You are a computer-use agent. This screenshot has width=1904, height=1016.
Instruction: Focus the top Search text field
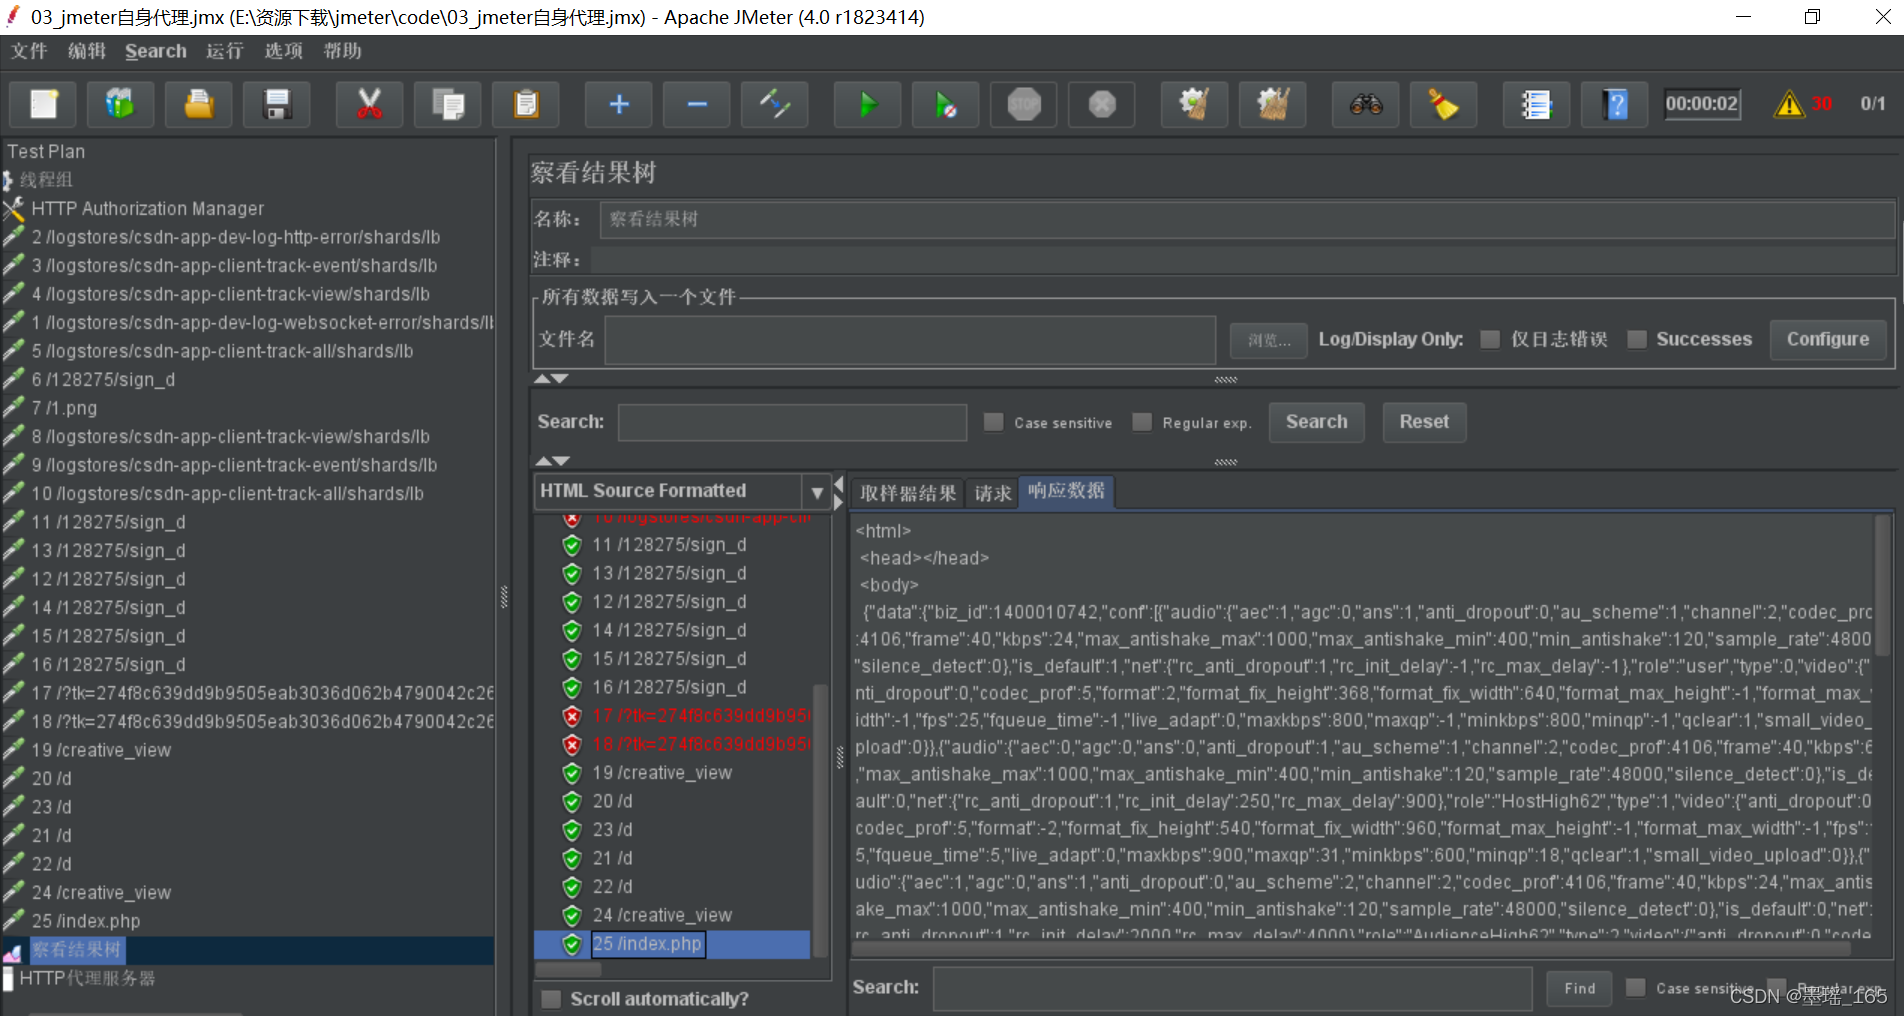792,422
